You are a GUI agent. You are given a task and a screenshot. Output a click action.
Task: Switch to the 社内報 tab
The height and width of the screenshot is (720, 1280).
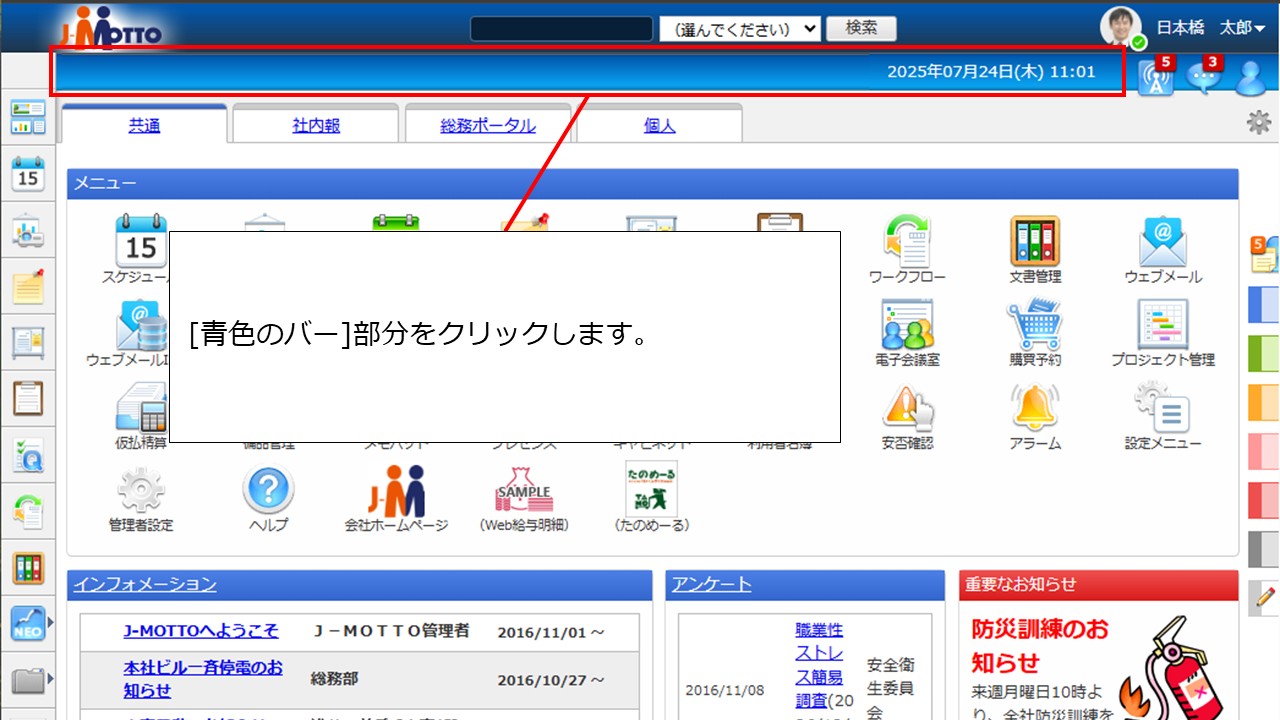tap(315, 123)
